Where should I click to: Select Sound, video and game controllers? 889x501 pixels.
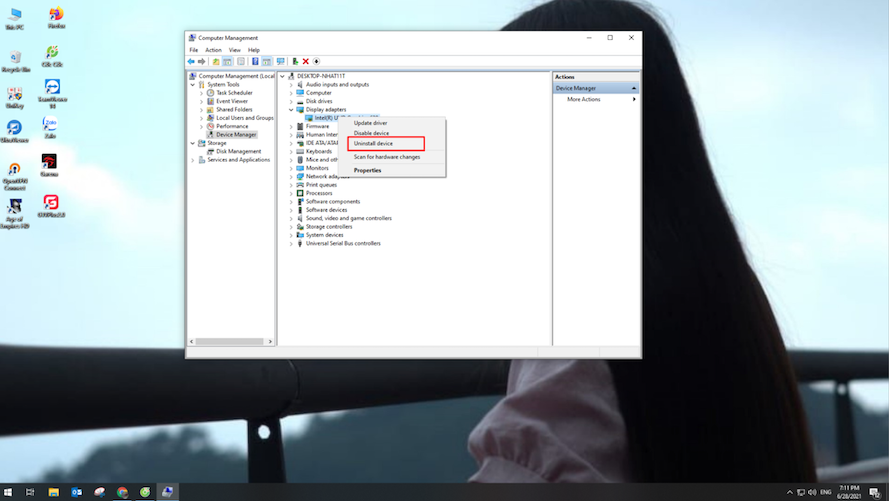(349, 218)
